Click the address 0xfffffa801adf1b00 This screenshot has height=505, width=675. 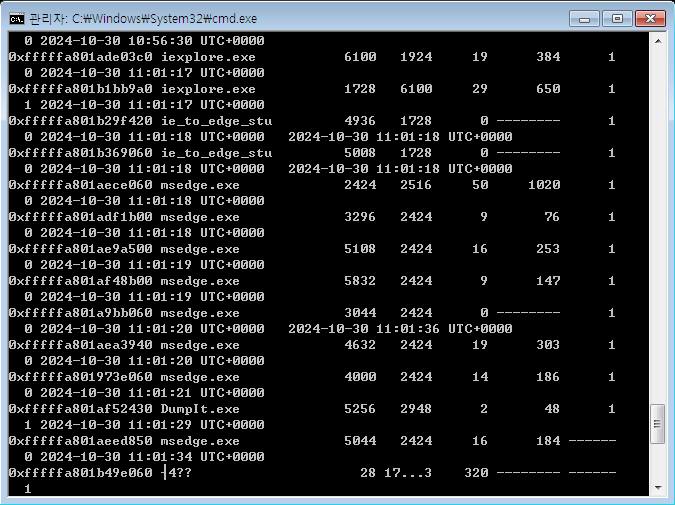[81, 217]
